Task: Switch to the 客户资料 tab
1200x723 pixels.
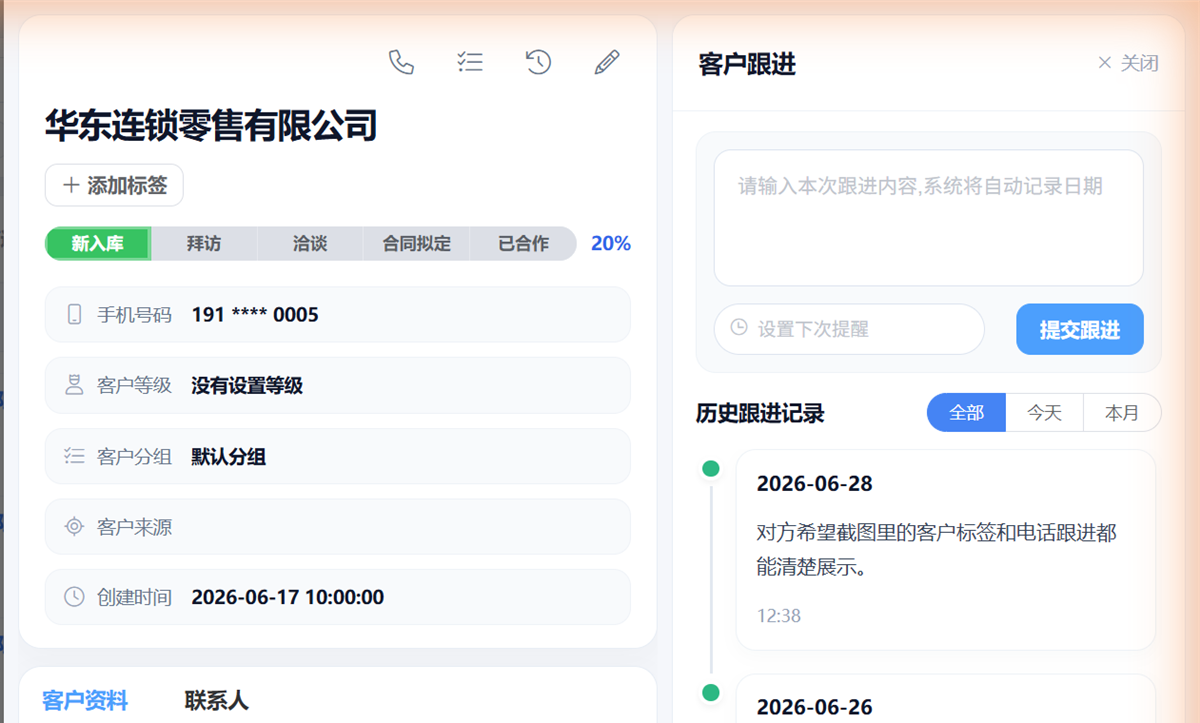Action: click(x=85, y=701)
